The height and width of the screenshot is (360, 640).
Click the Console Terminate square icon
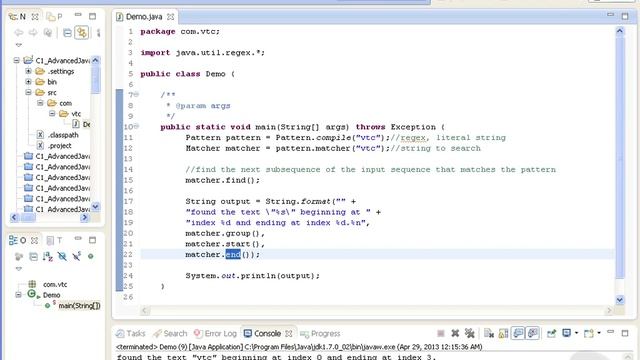coord(440,333)
